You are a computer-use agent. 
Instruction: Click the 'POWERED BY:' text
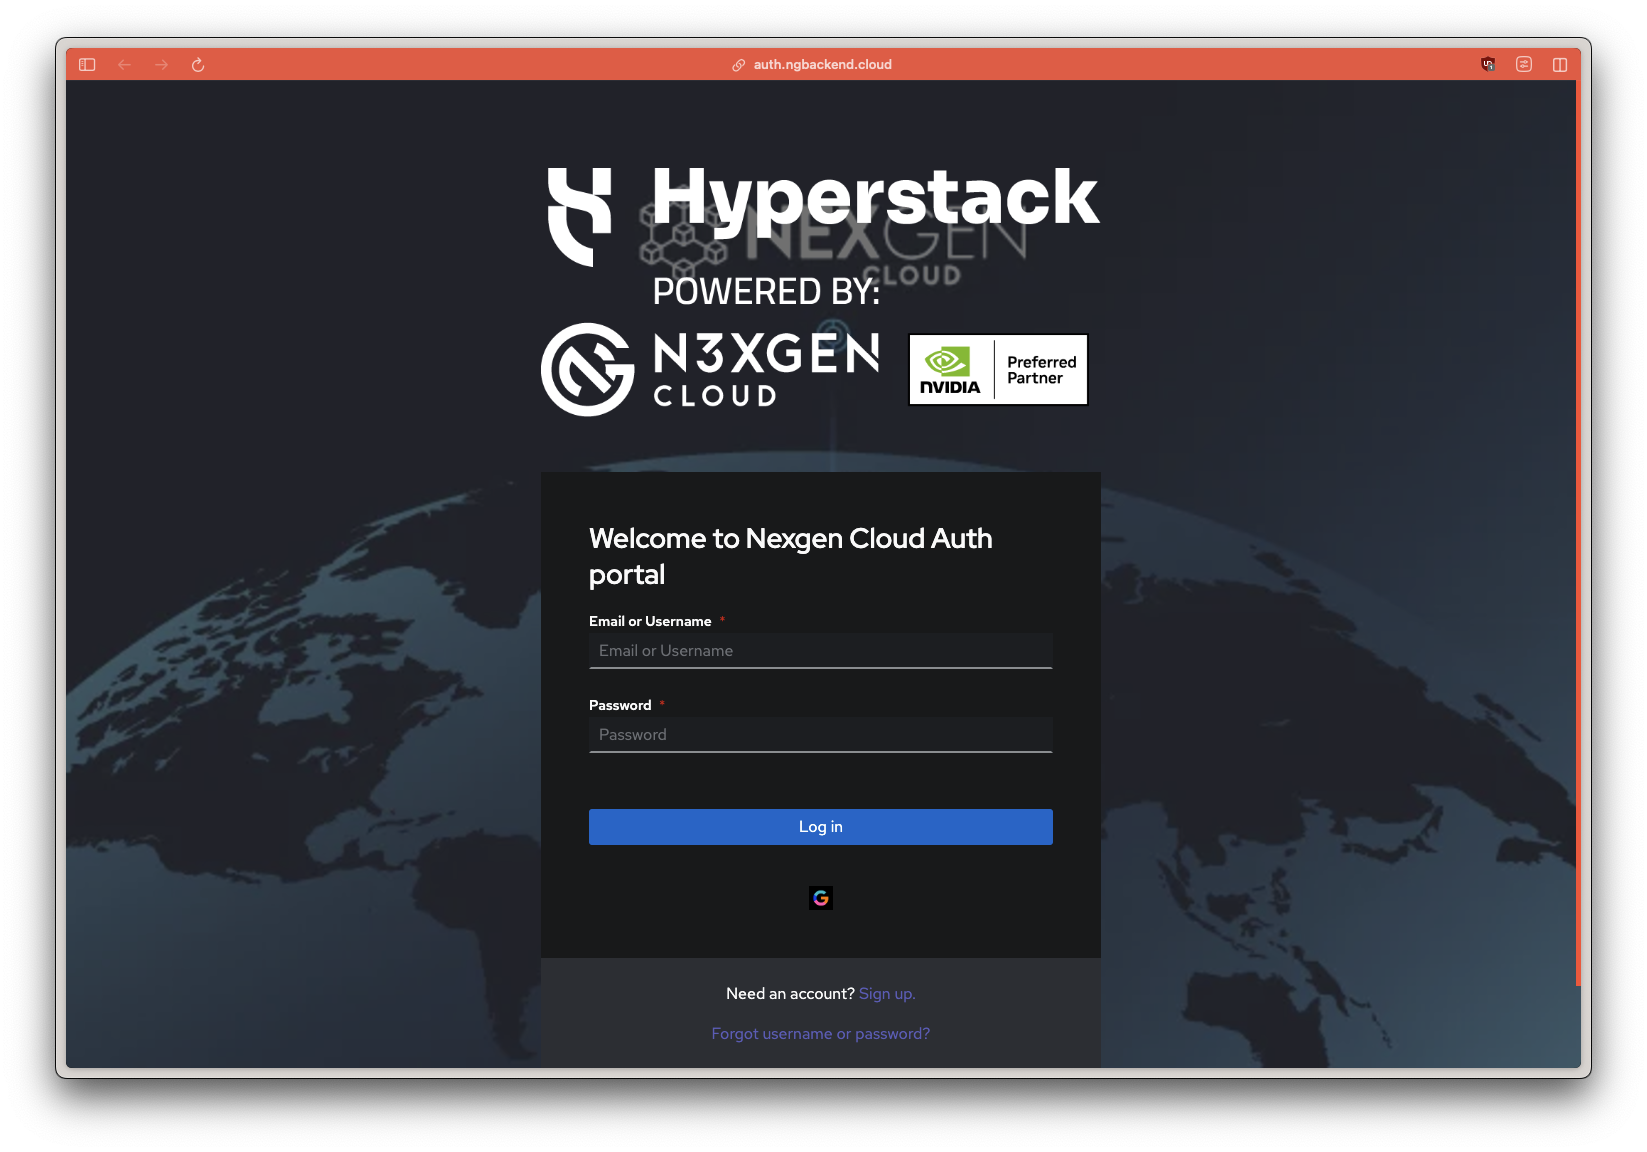pyautogui.click(x=766, y=292)
